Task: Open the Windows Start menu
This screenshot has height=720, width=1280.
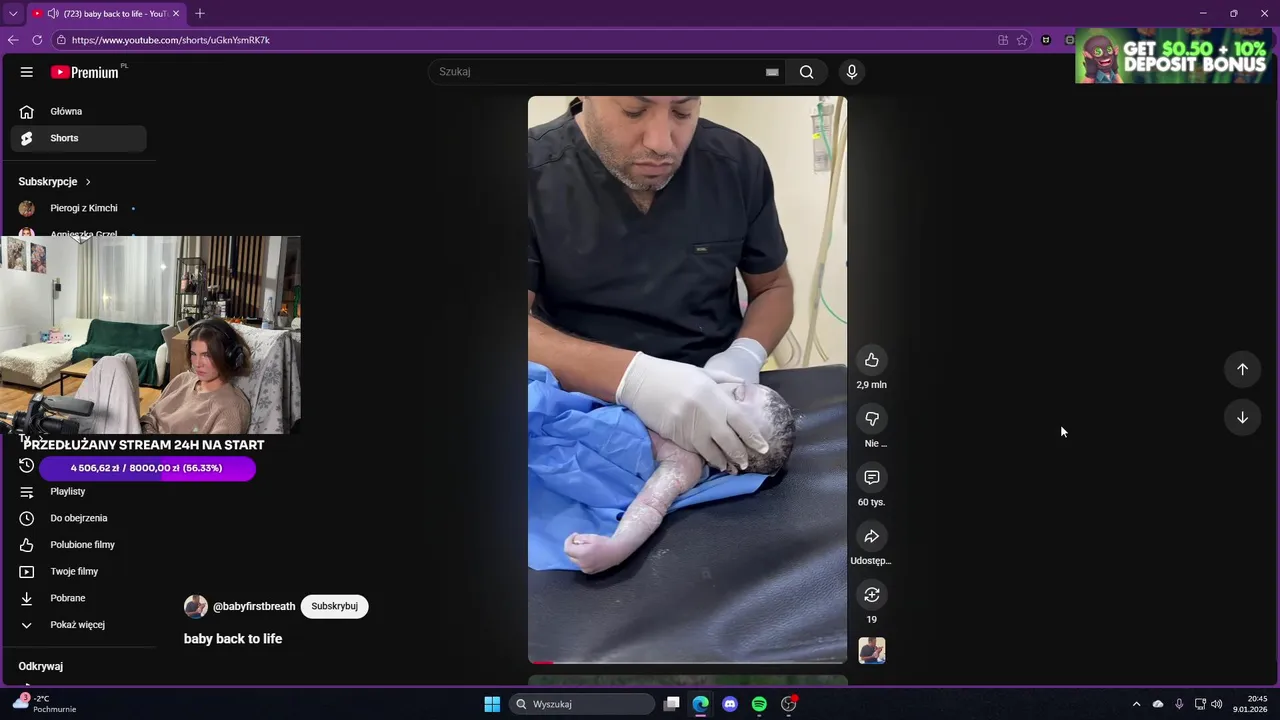Action: tap(492, 704)
